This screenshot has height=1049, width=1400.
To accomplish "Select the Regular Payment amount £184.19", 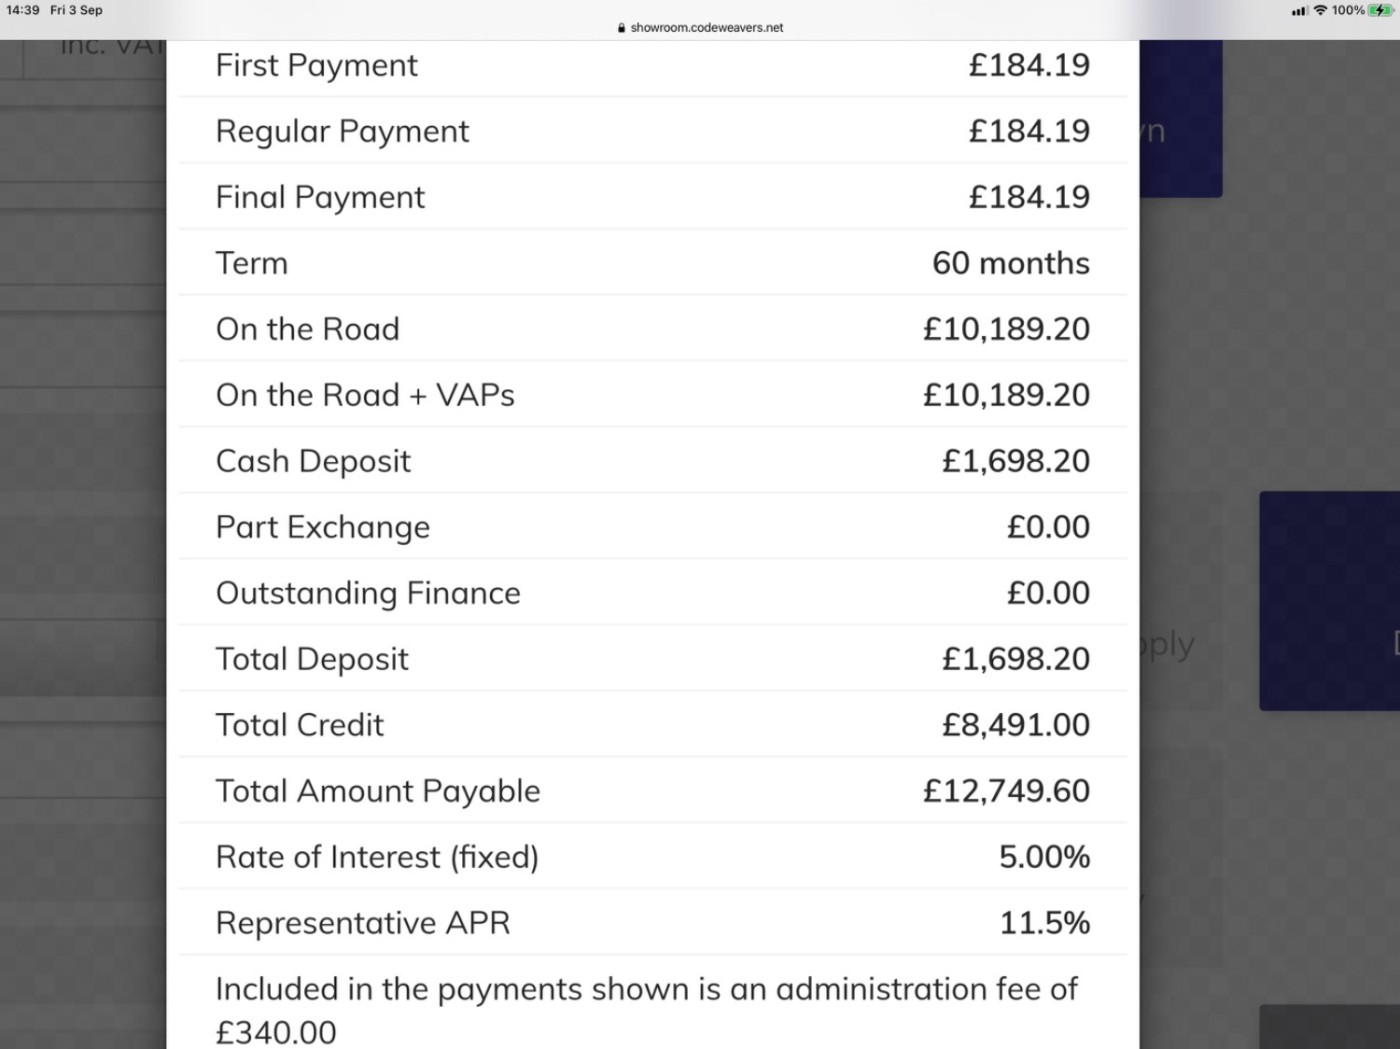I will click(1029, 131).
